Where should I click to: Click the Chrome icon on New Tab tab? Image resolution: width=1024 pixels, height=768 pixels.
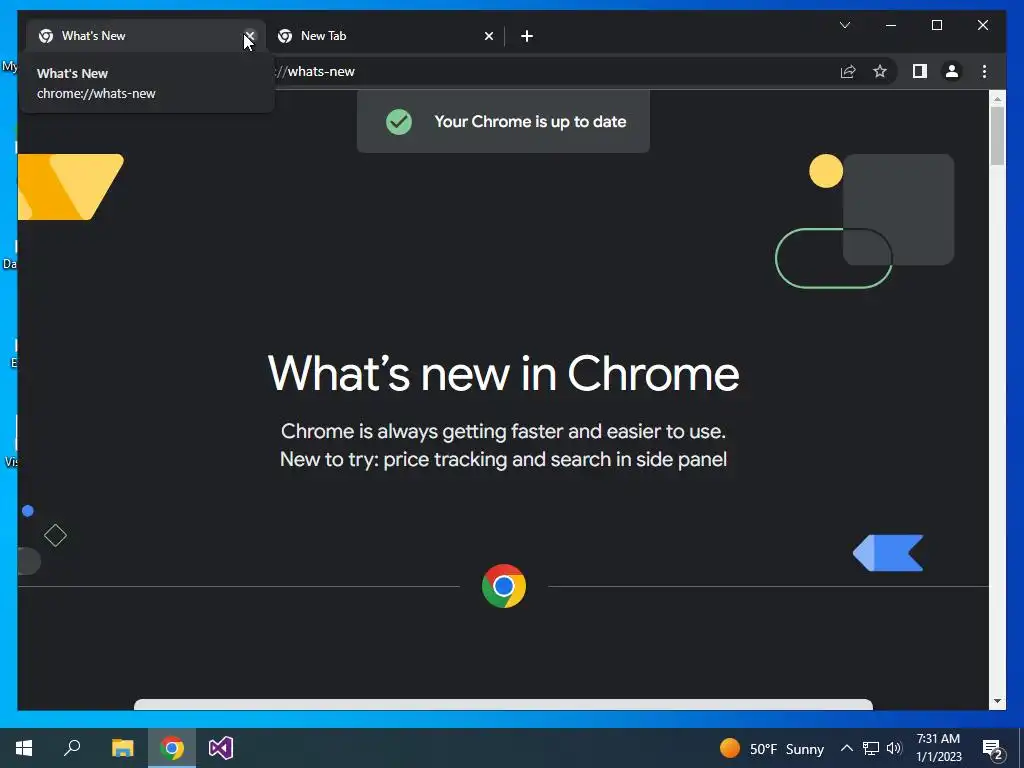click(x=285, y=36)
